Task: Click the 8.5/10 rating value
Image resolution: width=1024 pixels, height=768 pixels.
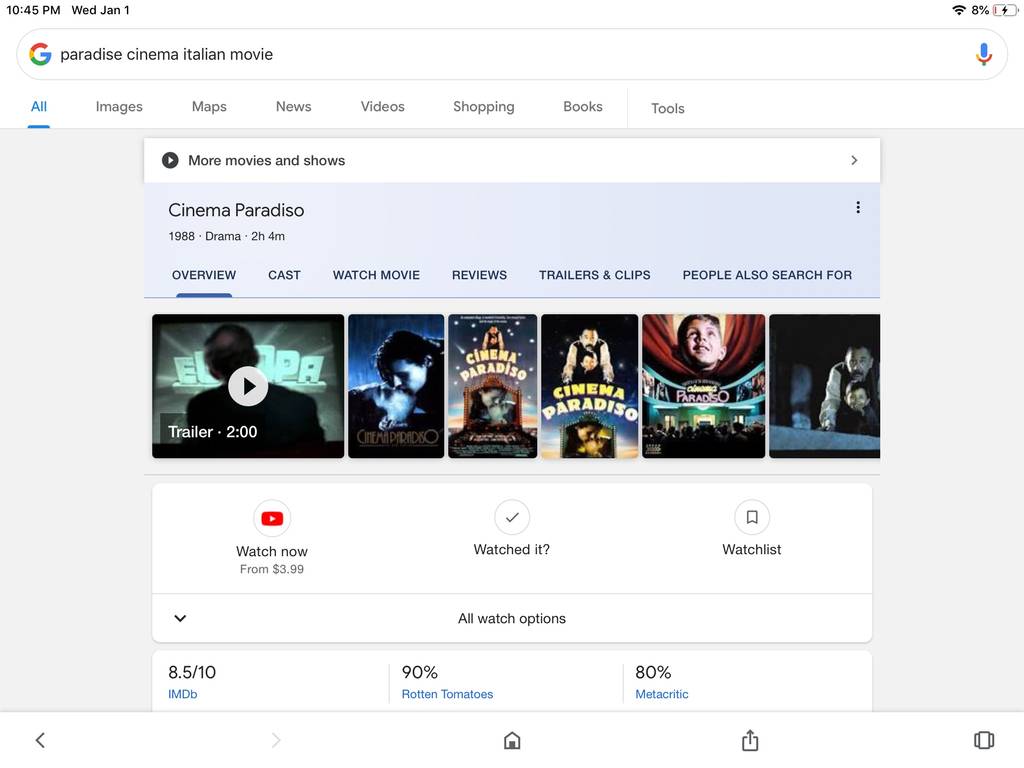Action: click(192, 672)
